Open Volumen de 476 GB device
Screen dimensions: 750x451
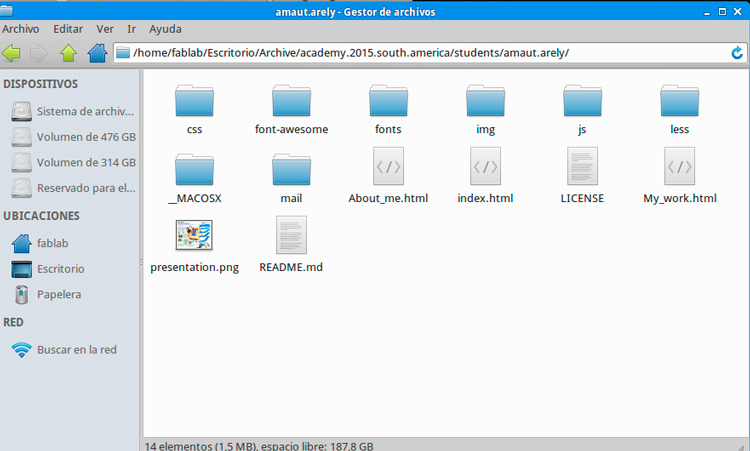point(73,137)
